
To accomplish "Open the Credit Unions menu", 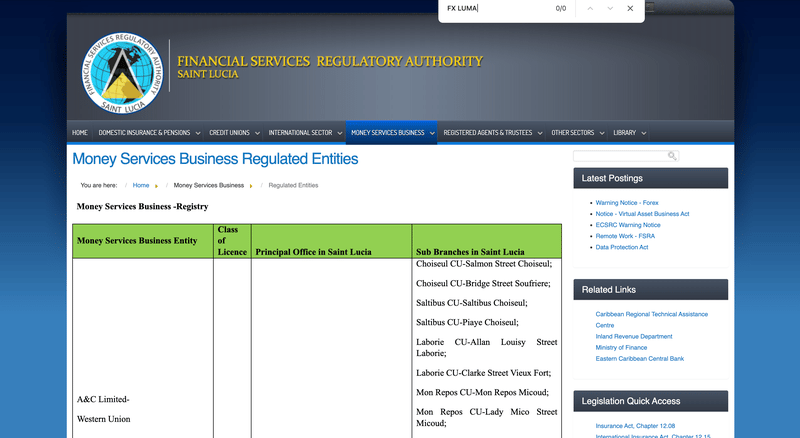I will pyautogui.click(x=229, y=133).
